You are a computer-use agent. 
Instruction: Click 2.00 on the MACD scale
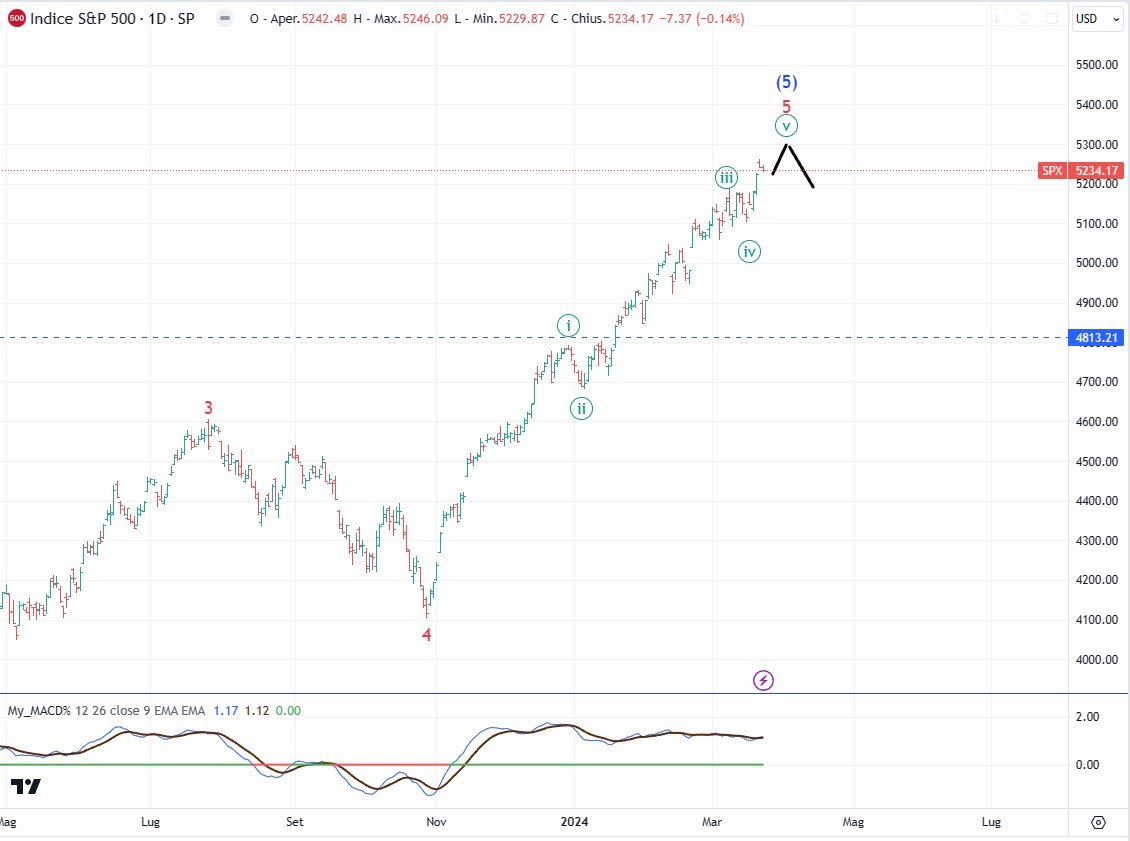click(x=1087, y=716)
